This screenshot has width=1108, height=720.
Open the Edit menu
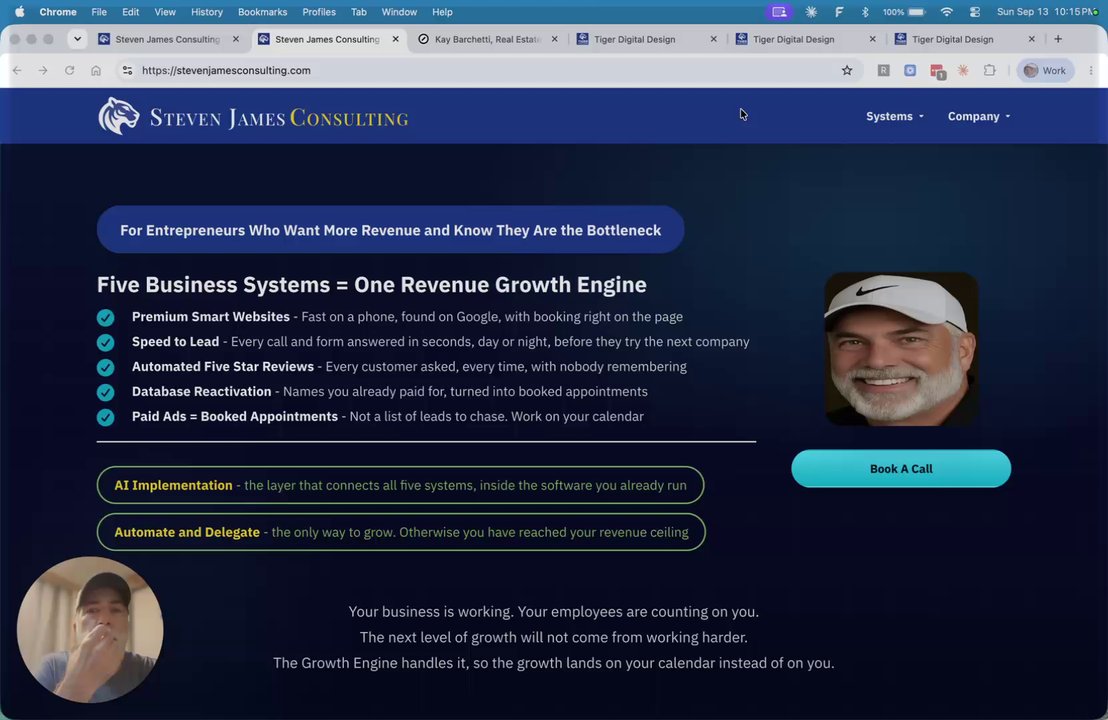point(130,12)
